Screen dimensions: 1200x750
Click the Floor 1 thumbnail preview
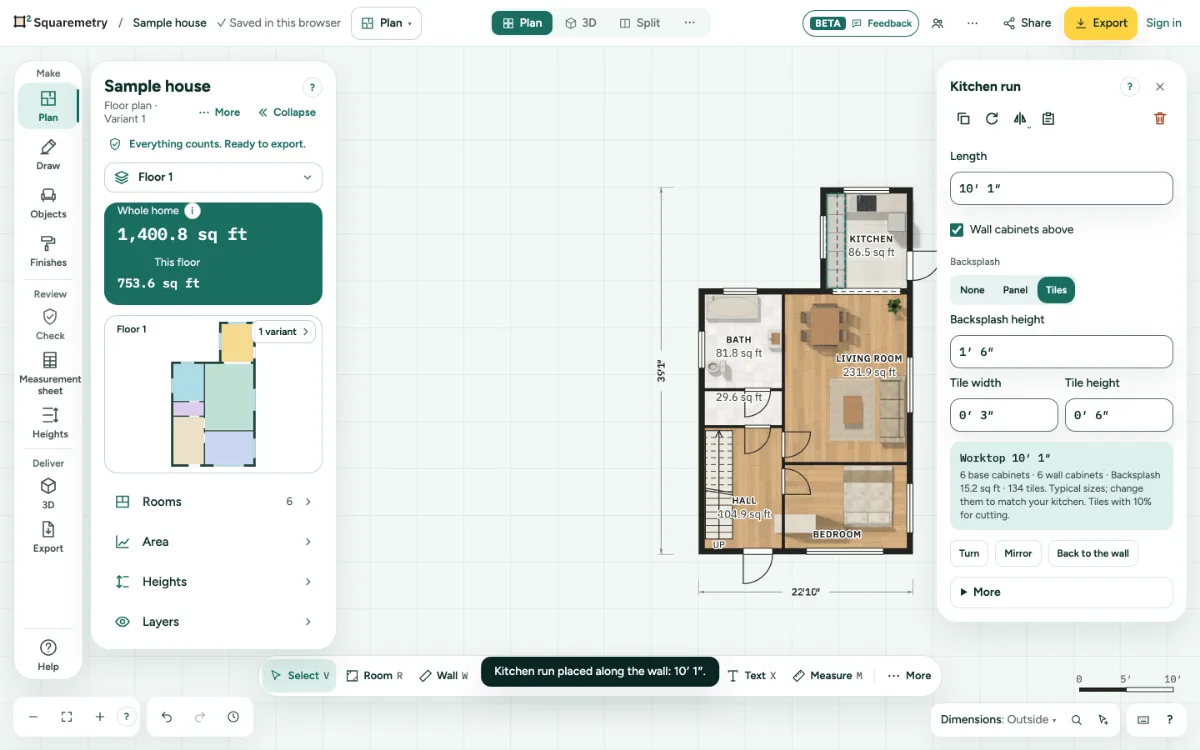coord(213,394)
